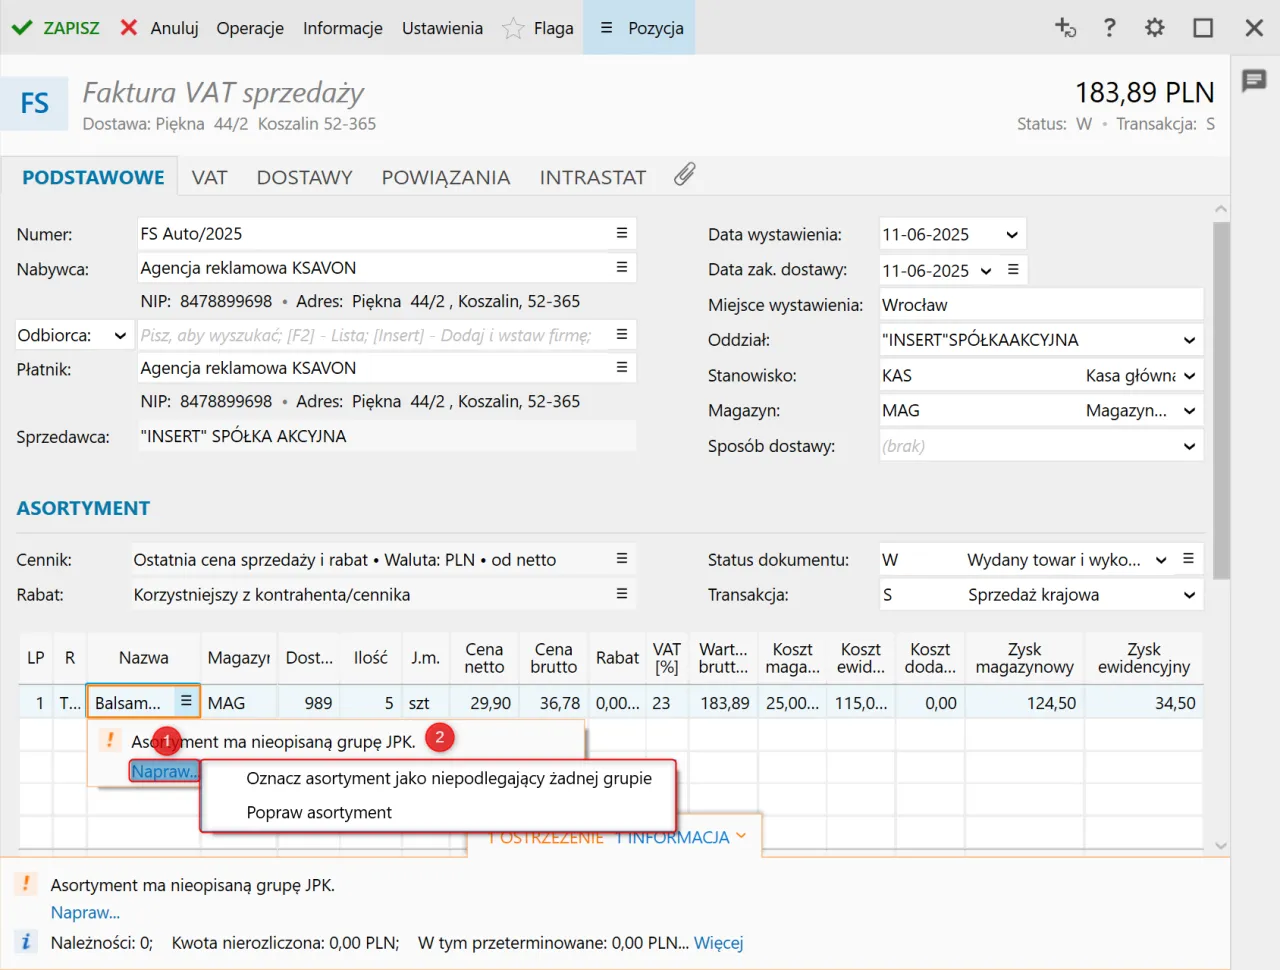This screenshot has width=1280, height=970.
Task: Click the menu icon in Balsam cell
Action: 186,702
